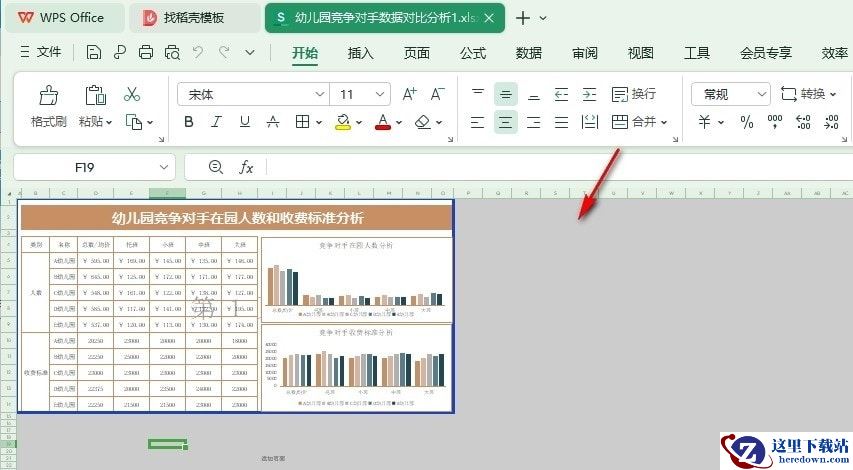
Task: Switch to the 页面 ribbon tab
Action: tap(417, 53)
